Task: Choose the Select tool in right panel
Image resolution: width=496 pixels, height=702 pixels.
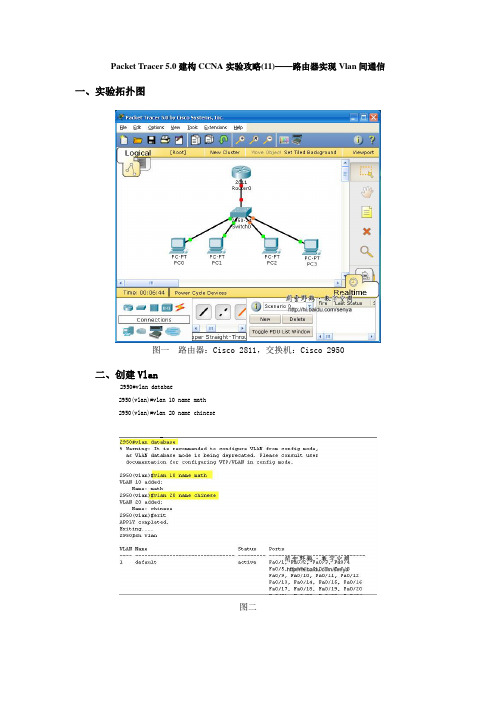Action: coord(366,172)
